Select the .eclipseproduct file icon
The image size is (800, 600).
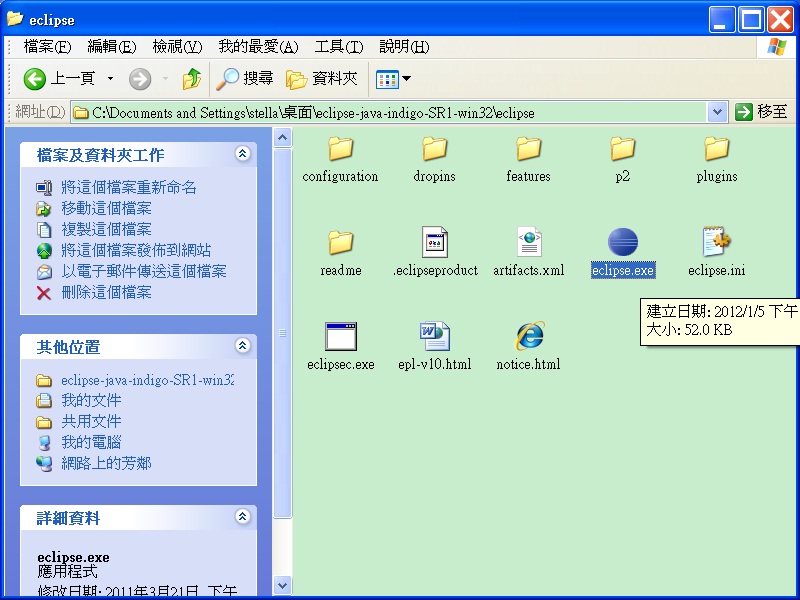click(435, 242)
